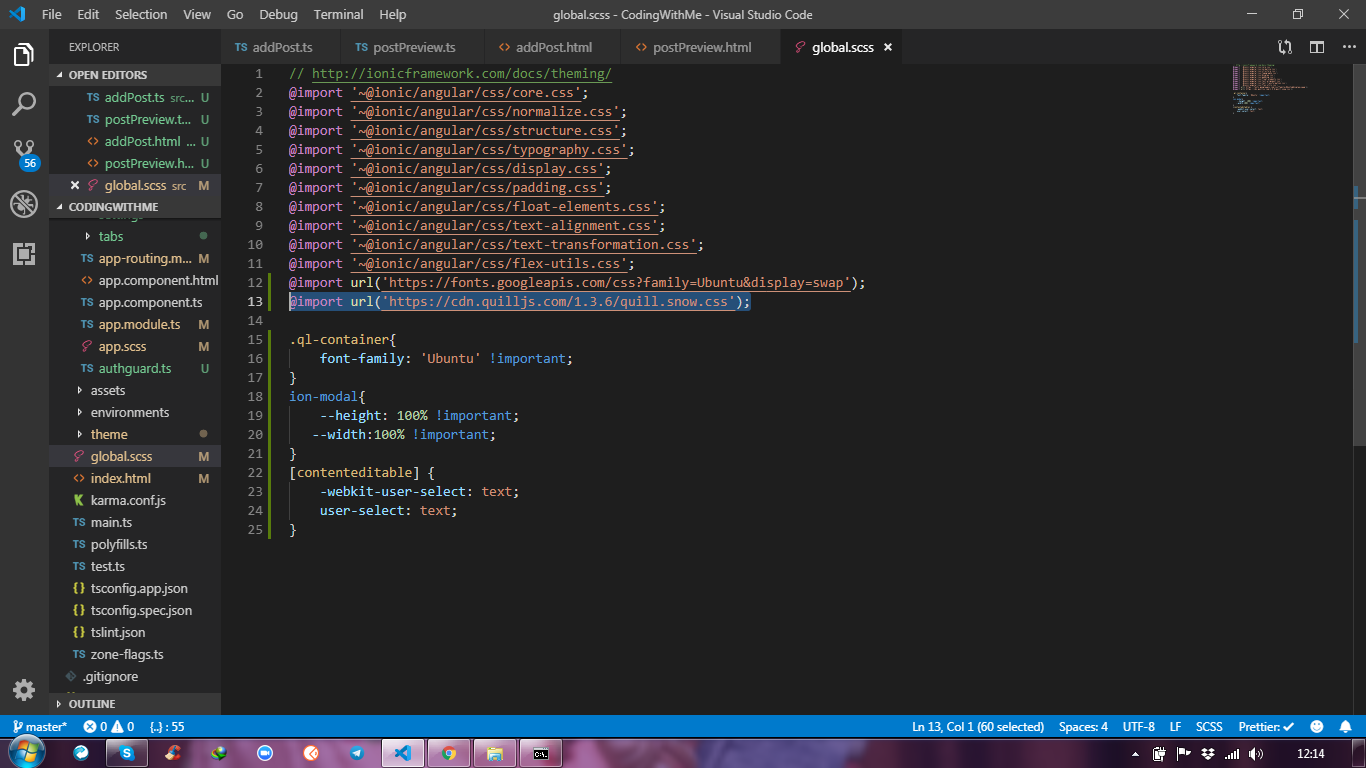Switch to the postPreview.html tab

701,47
